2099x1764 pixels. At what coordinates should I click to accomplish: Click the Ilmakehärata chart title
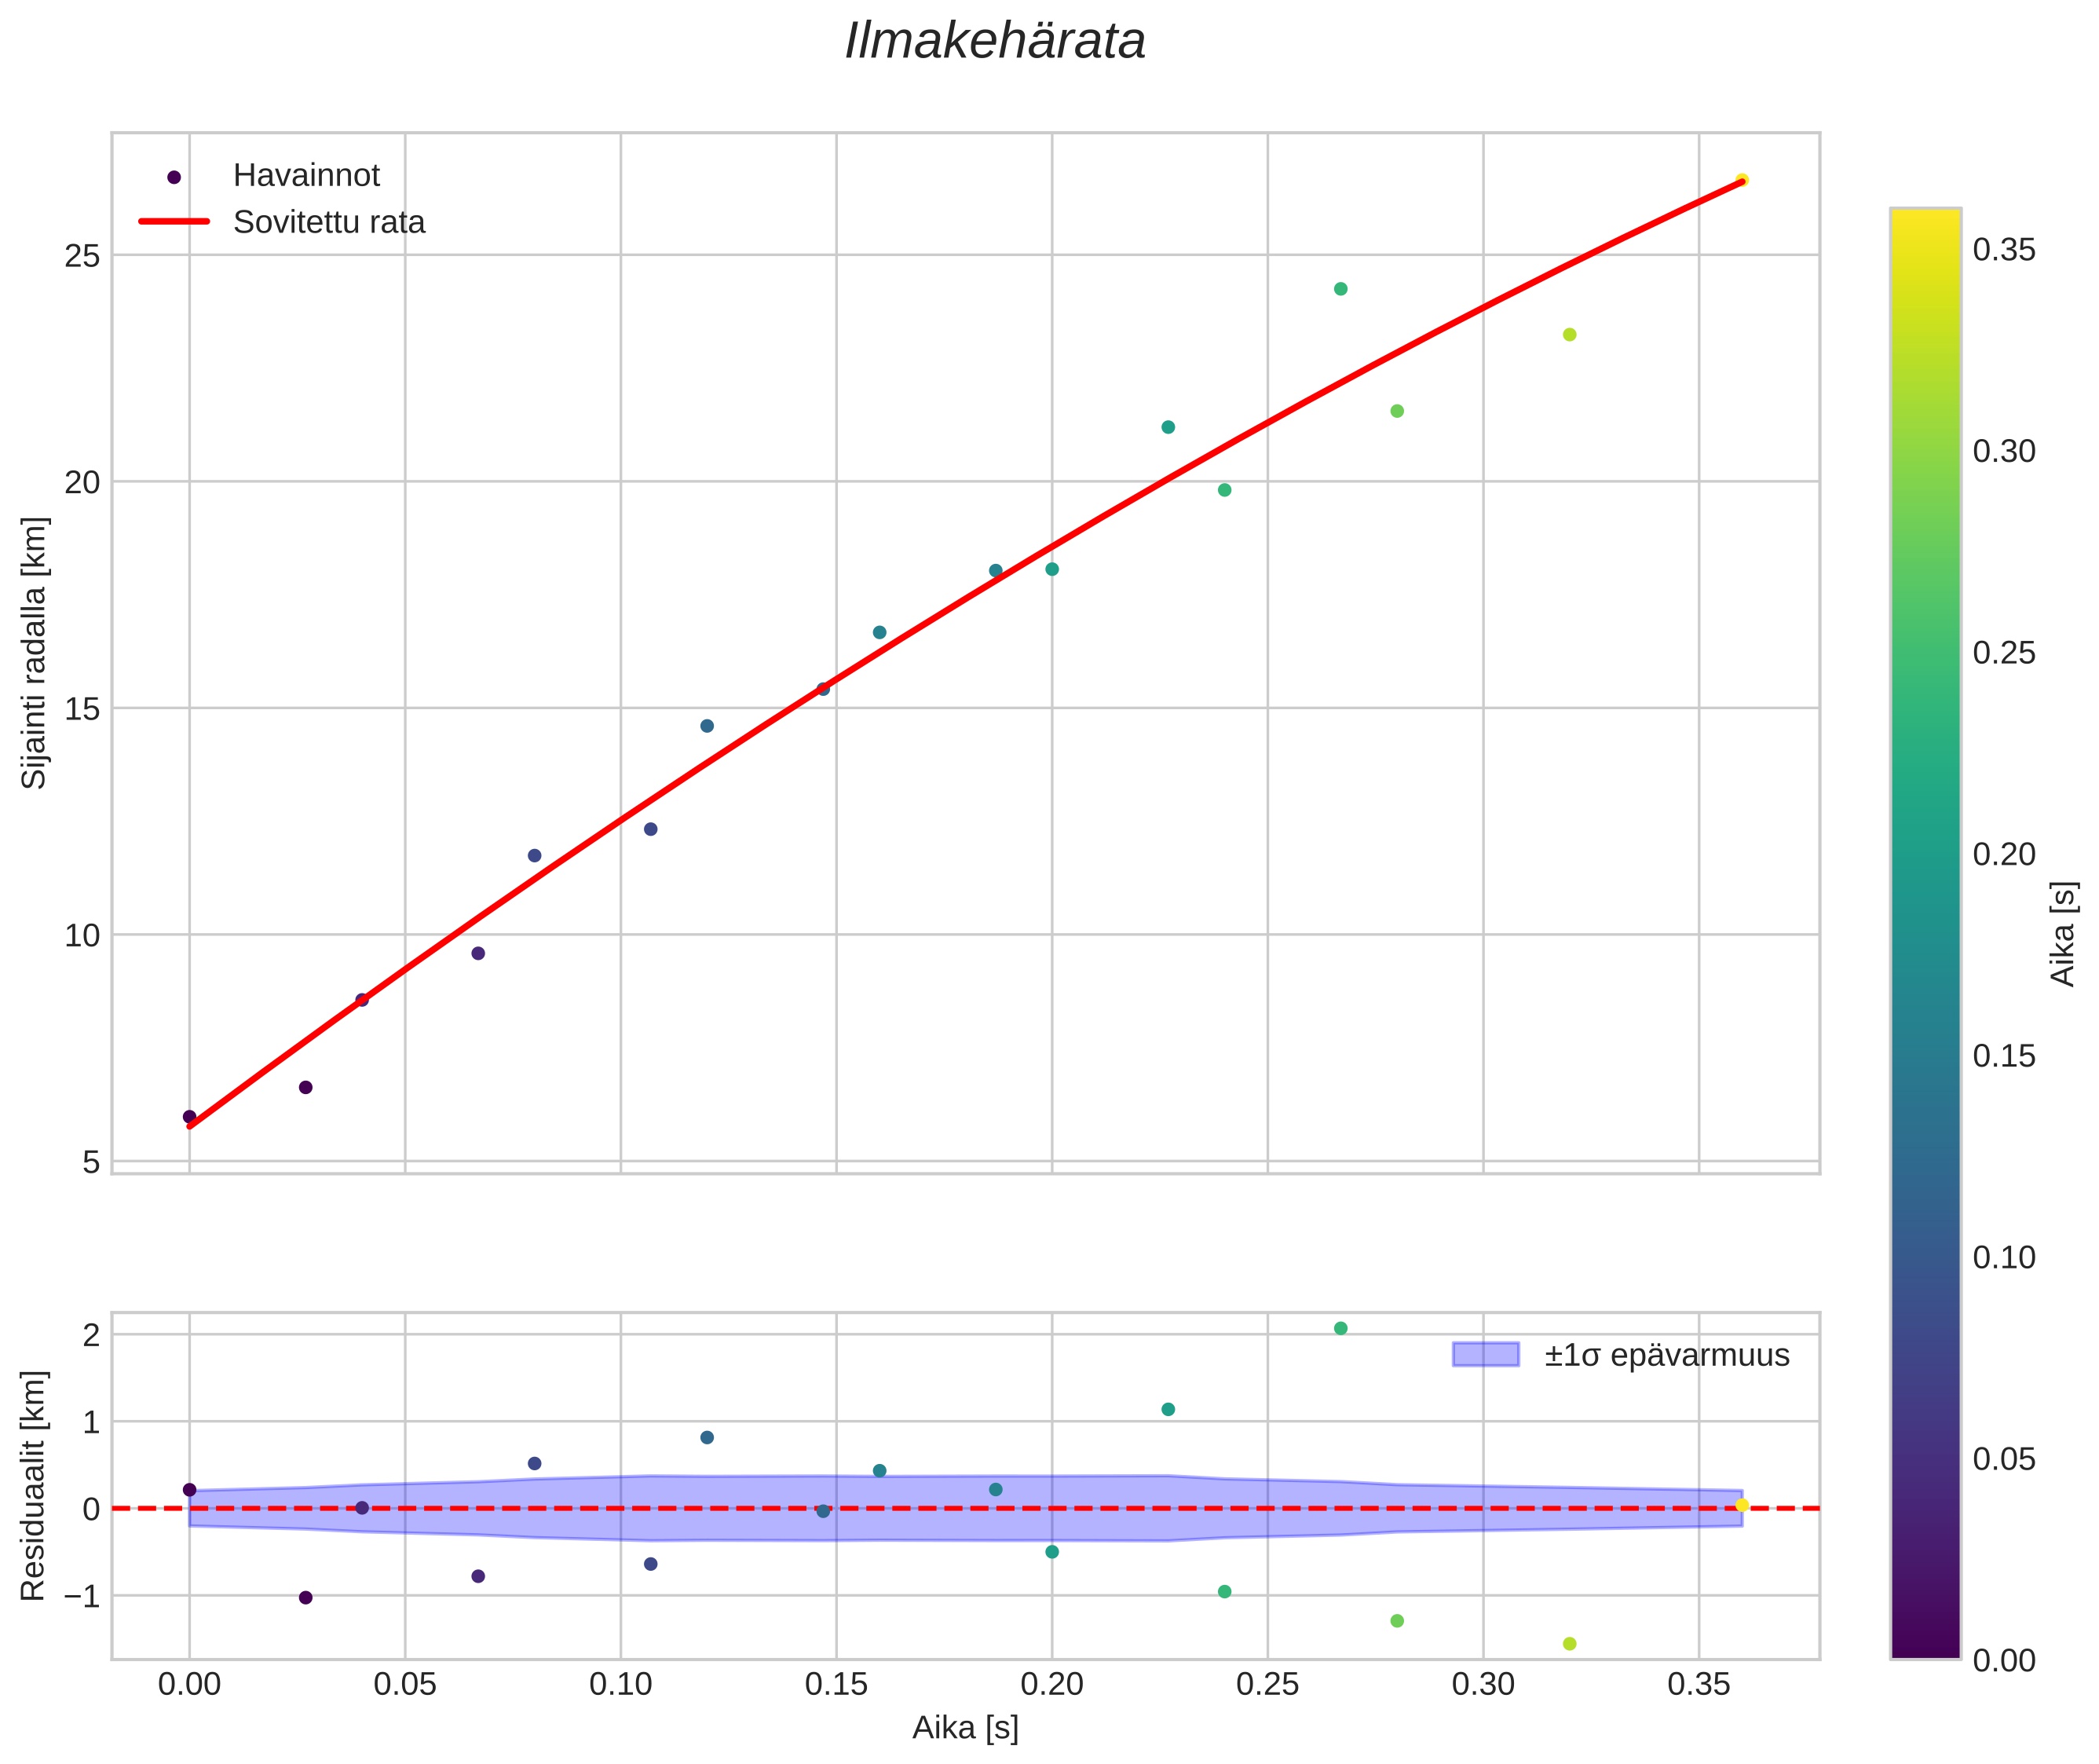tap(994, 42)
